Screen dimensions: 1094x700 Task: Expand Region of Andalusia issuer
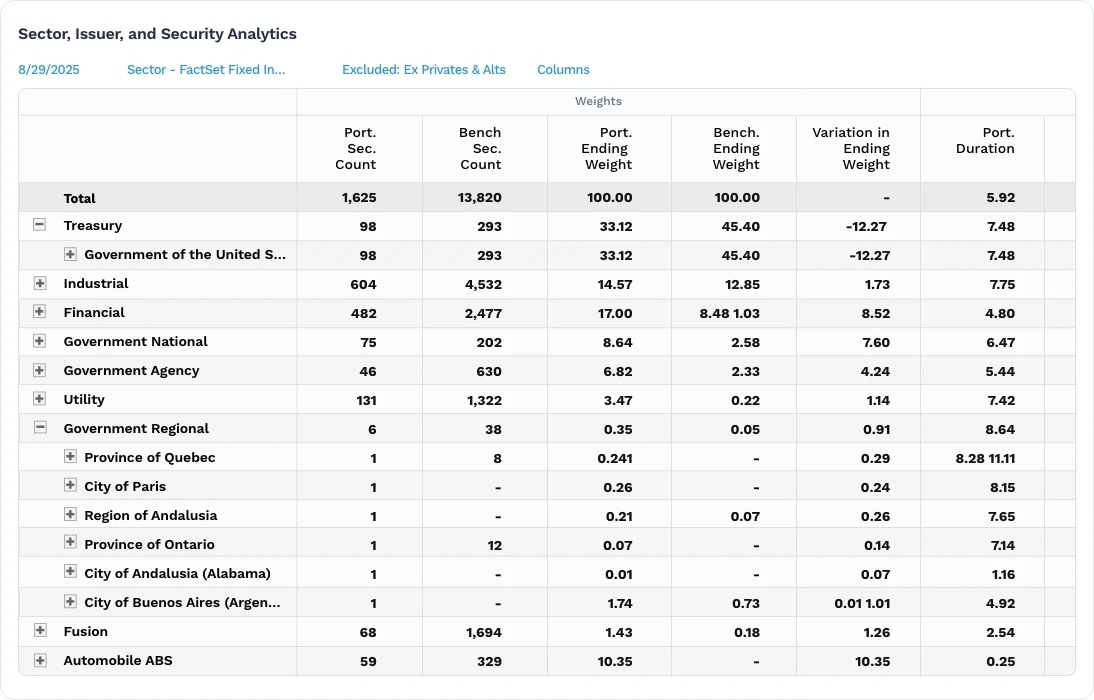[x=70, y=514]
